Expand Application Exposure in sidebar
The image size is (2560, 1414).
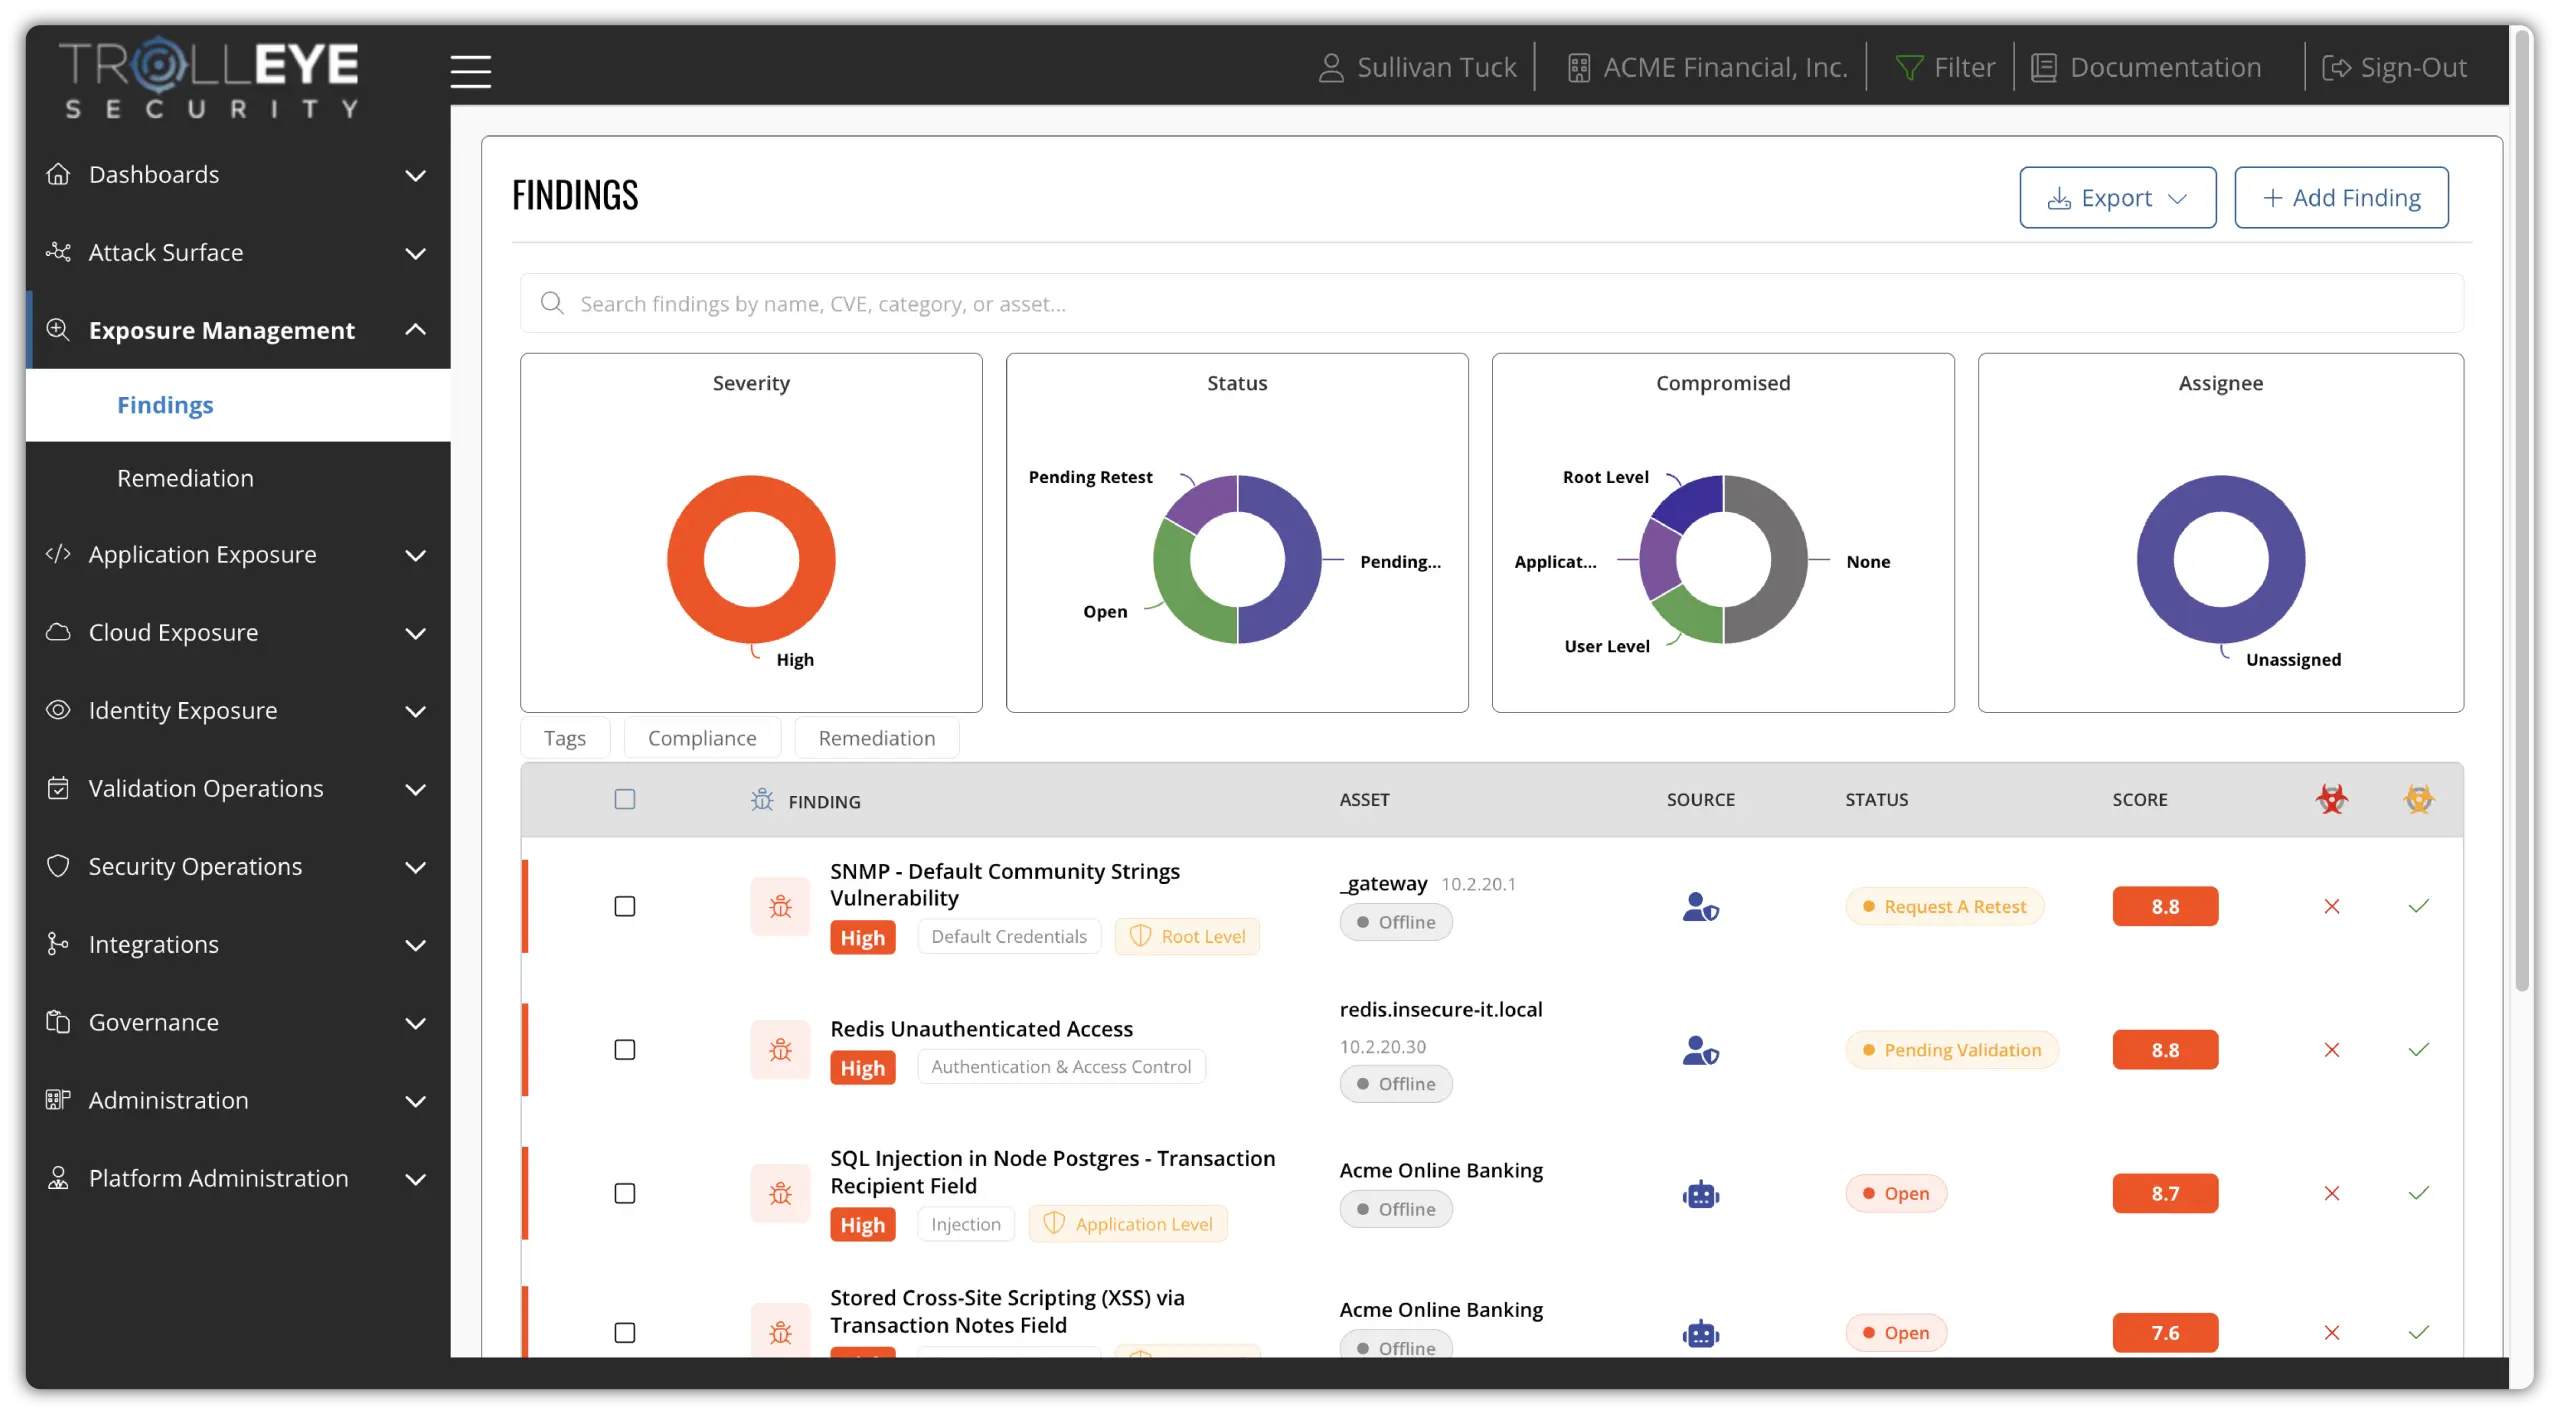(x=238, y=555)
